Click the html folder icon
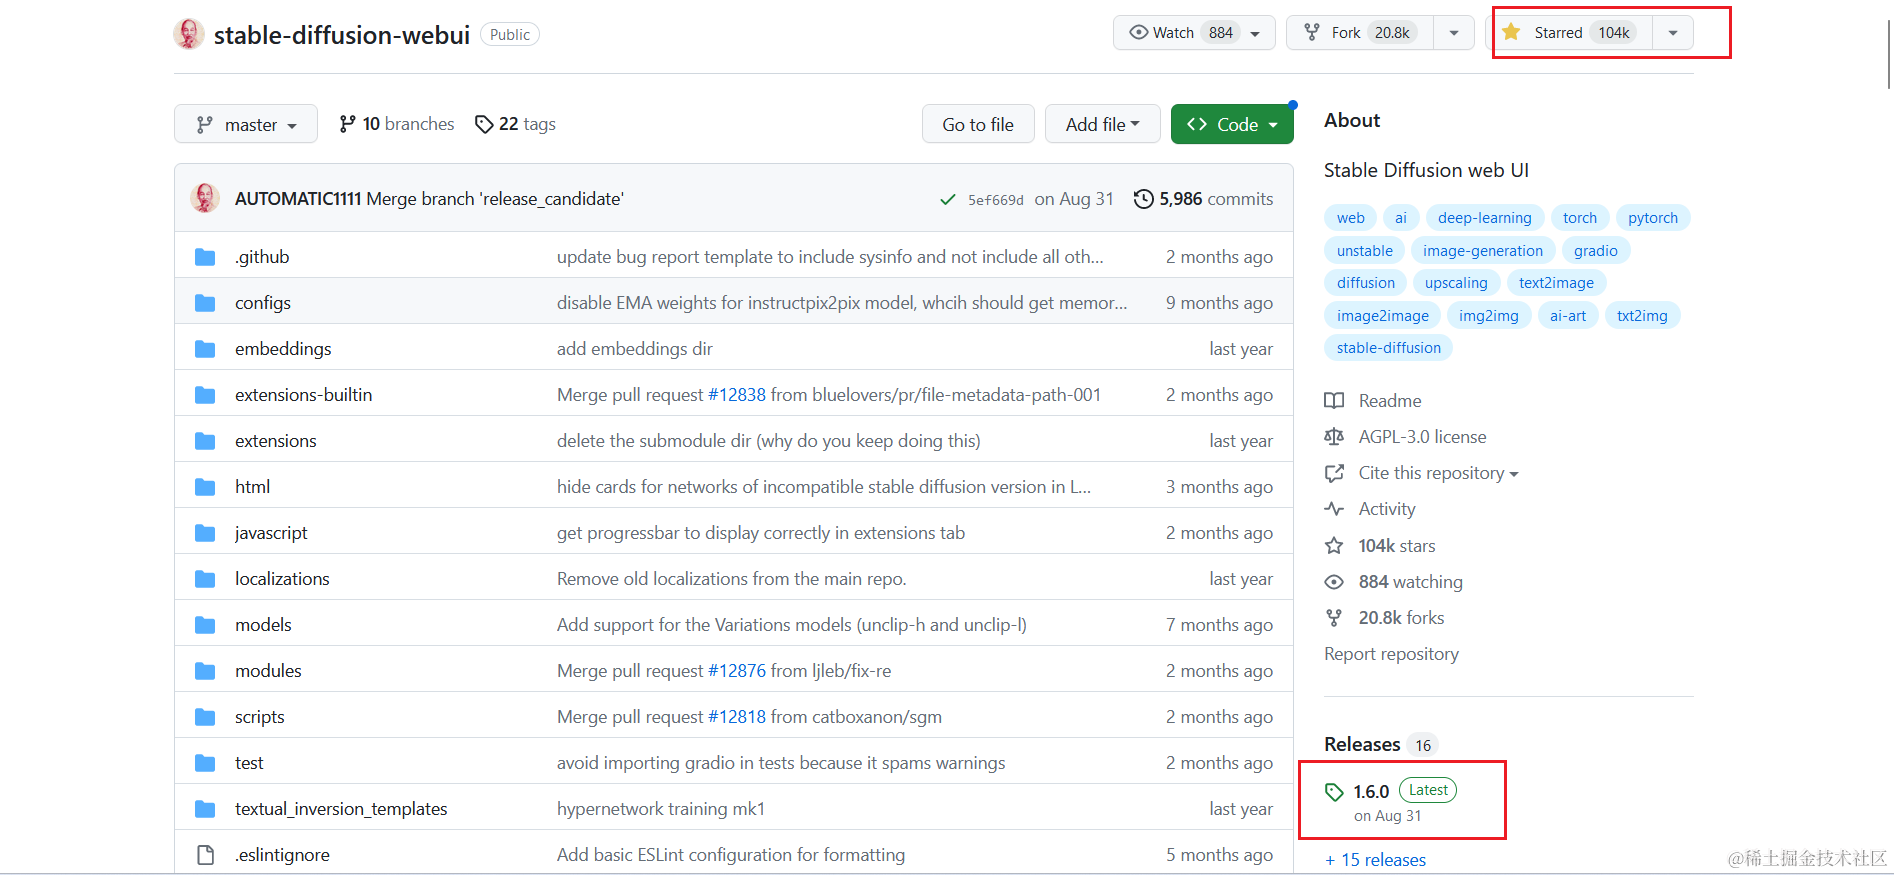Image resolution: width=1894 pixels, height=875 pixels. (x=205, y=487)
